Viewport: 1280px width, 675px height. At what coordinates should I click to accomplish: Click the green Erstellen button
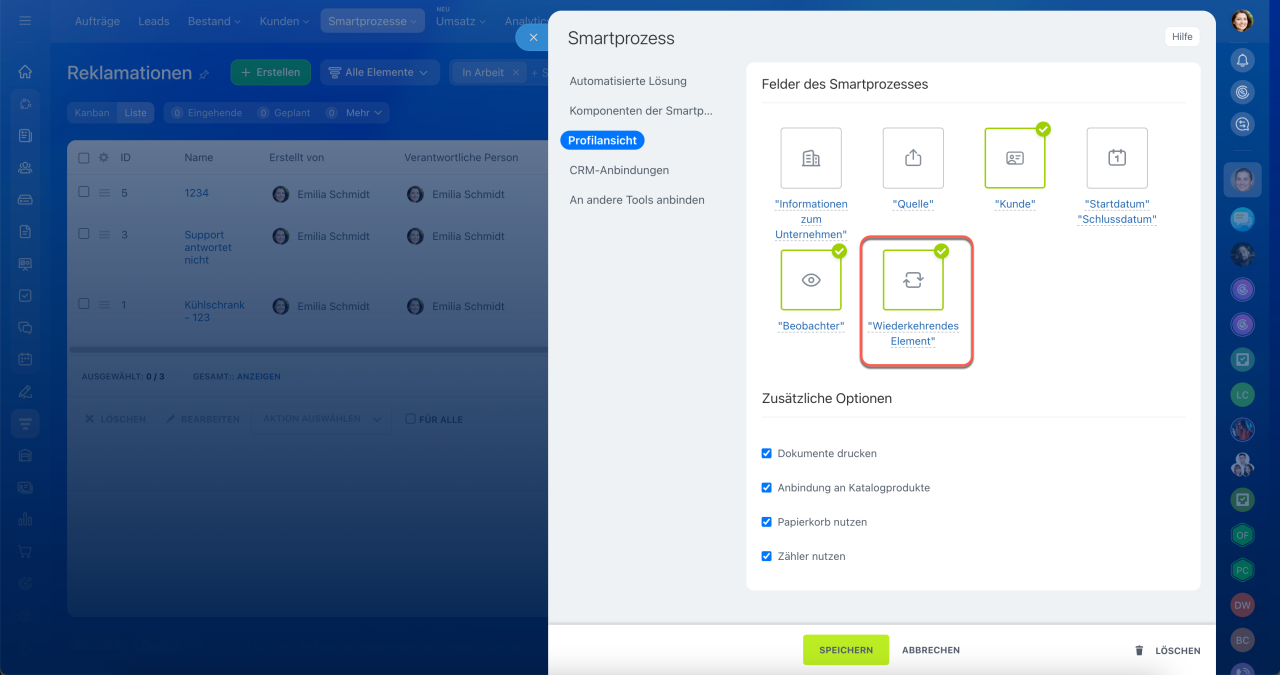point(270,72)
